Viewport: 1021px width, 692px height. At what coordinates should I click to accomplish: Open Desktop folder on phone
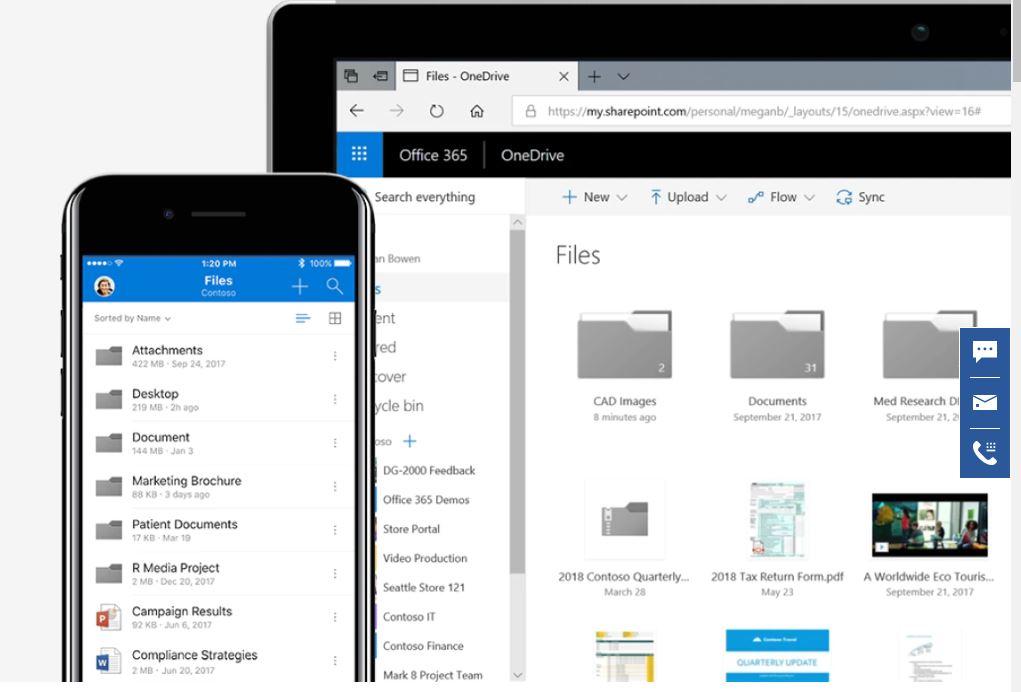coord(218,400)
